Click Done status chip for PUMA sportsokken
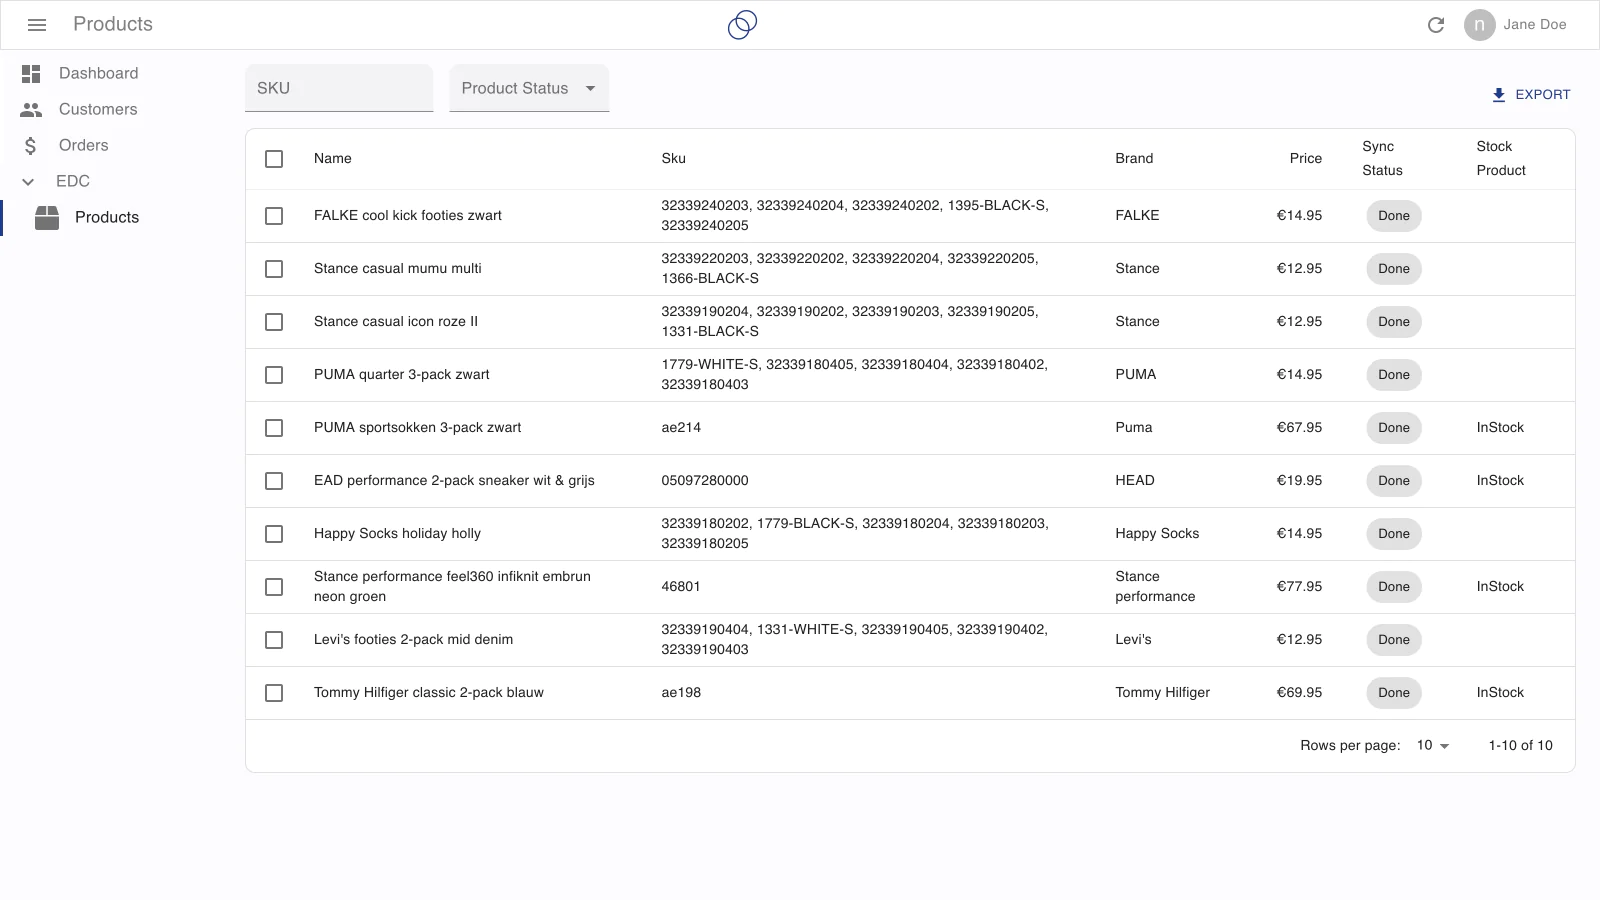The width and height of the screenshot is (1600, 900). (1393, 428)
